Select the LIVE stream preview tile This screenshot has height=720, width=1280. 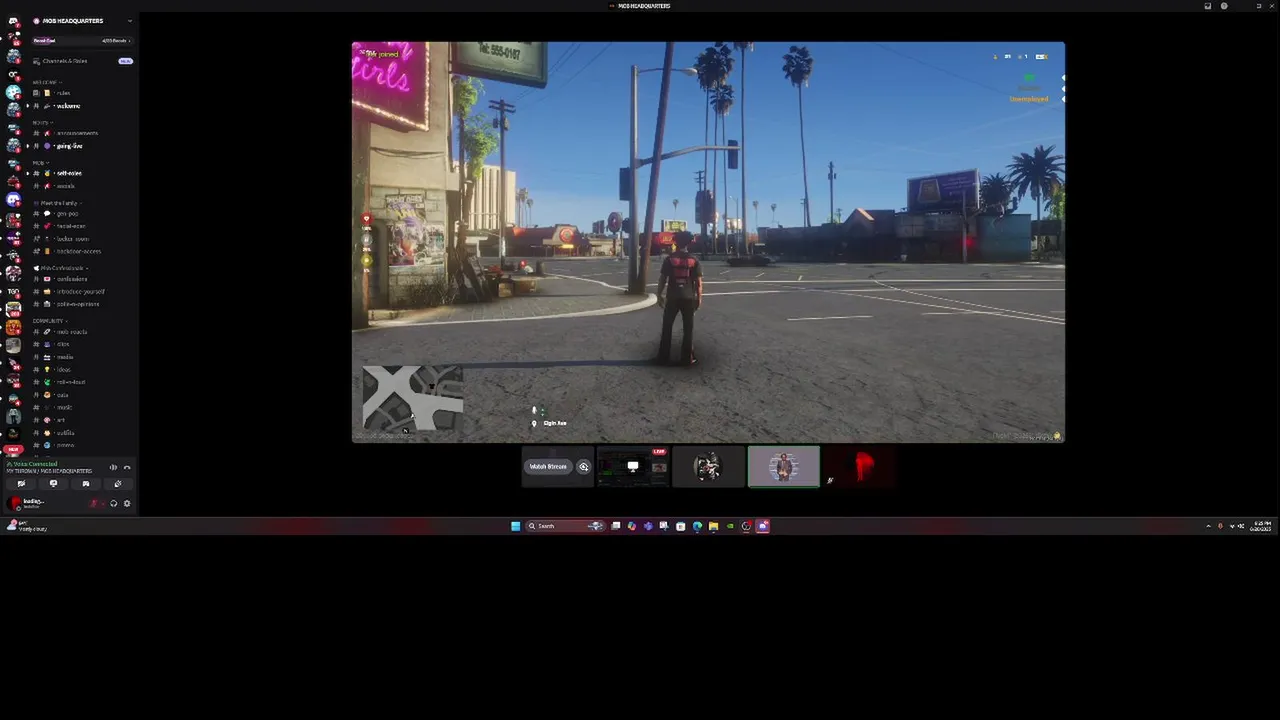(x=633, y=467)
